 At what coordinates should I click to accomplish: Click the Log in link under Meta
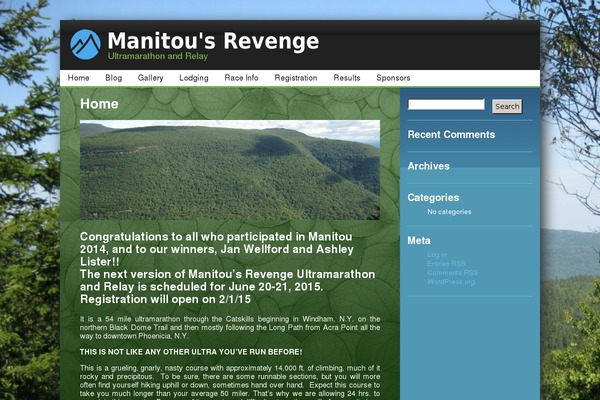(x=437, y=255)
